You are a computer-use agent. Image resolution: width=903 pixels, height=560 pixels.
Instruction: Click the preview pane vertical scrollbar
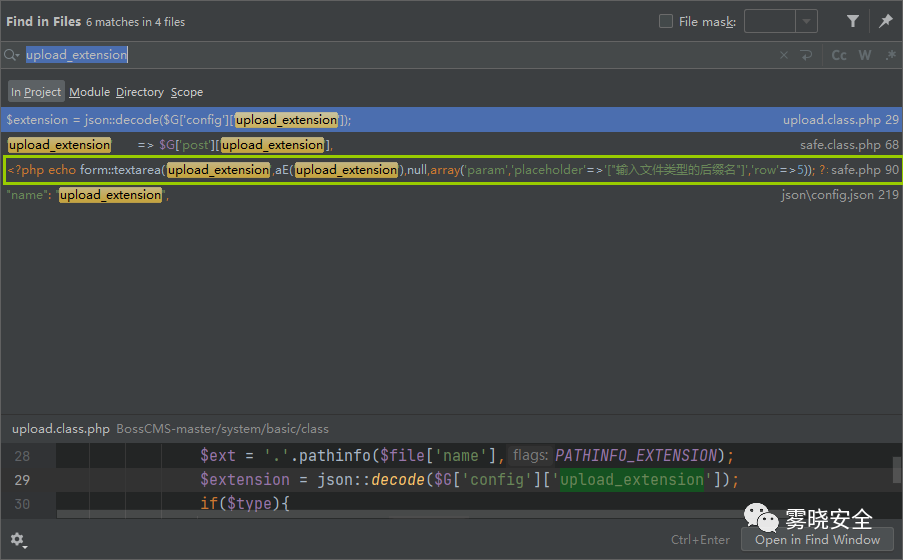click(897, 470)
